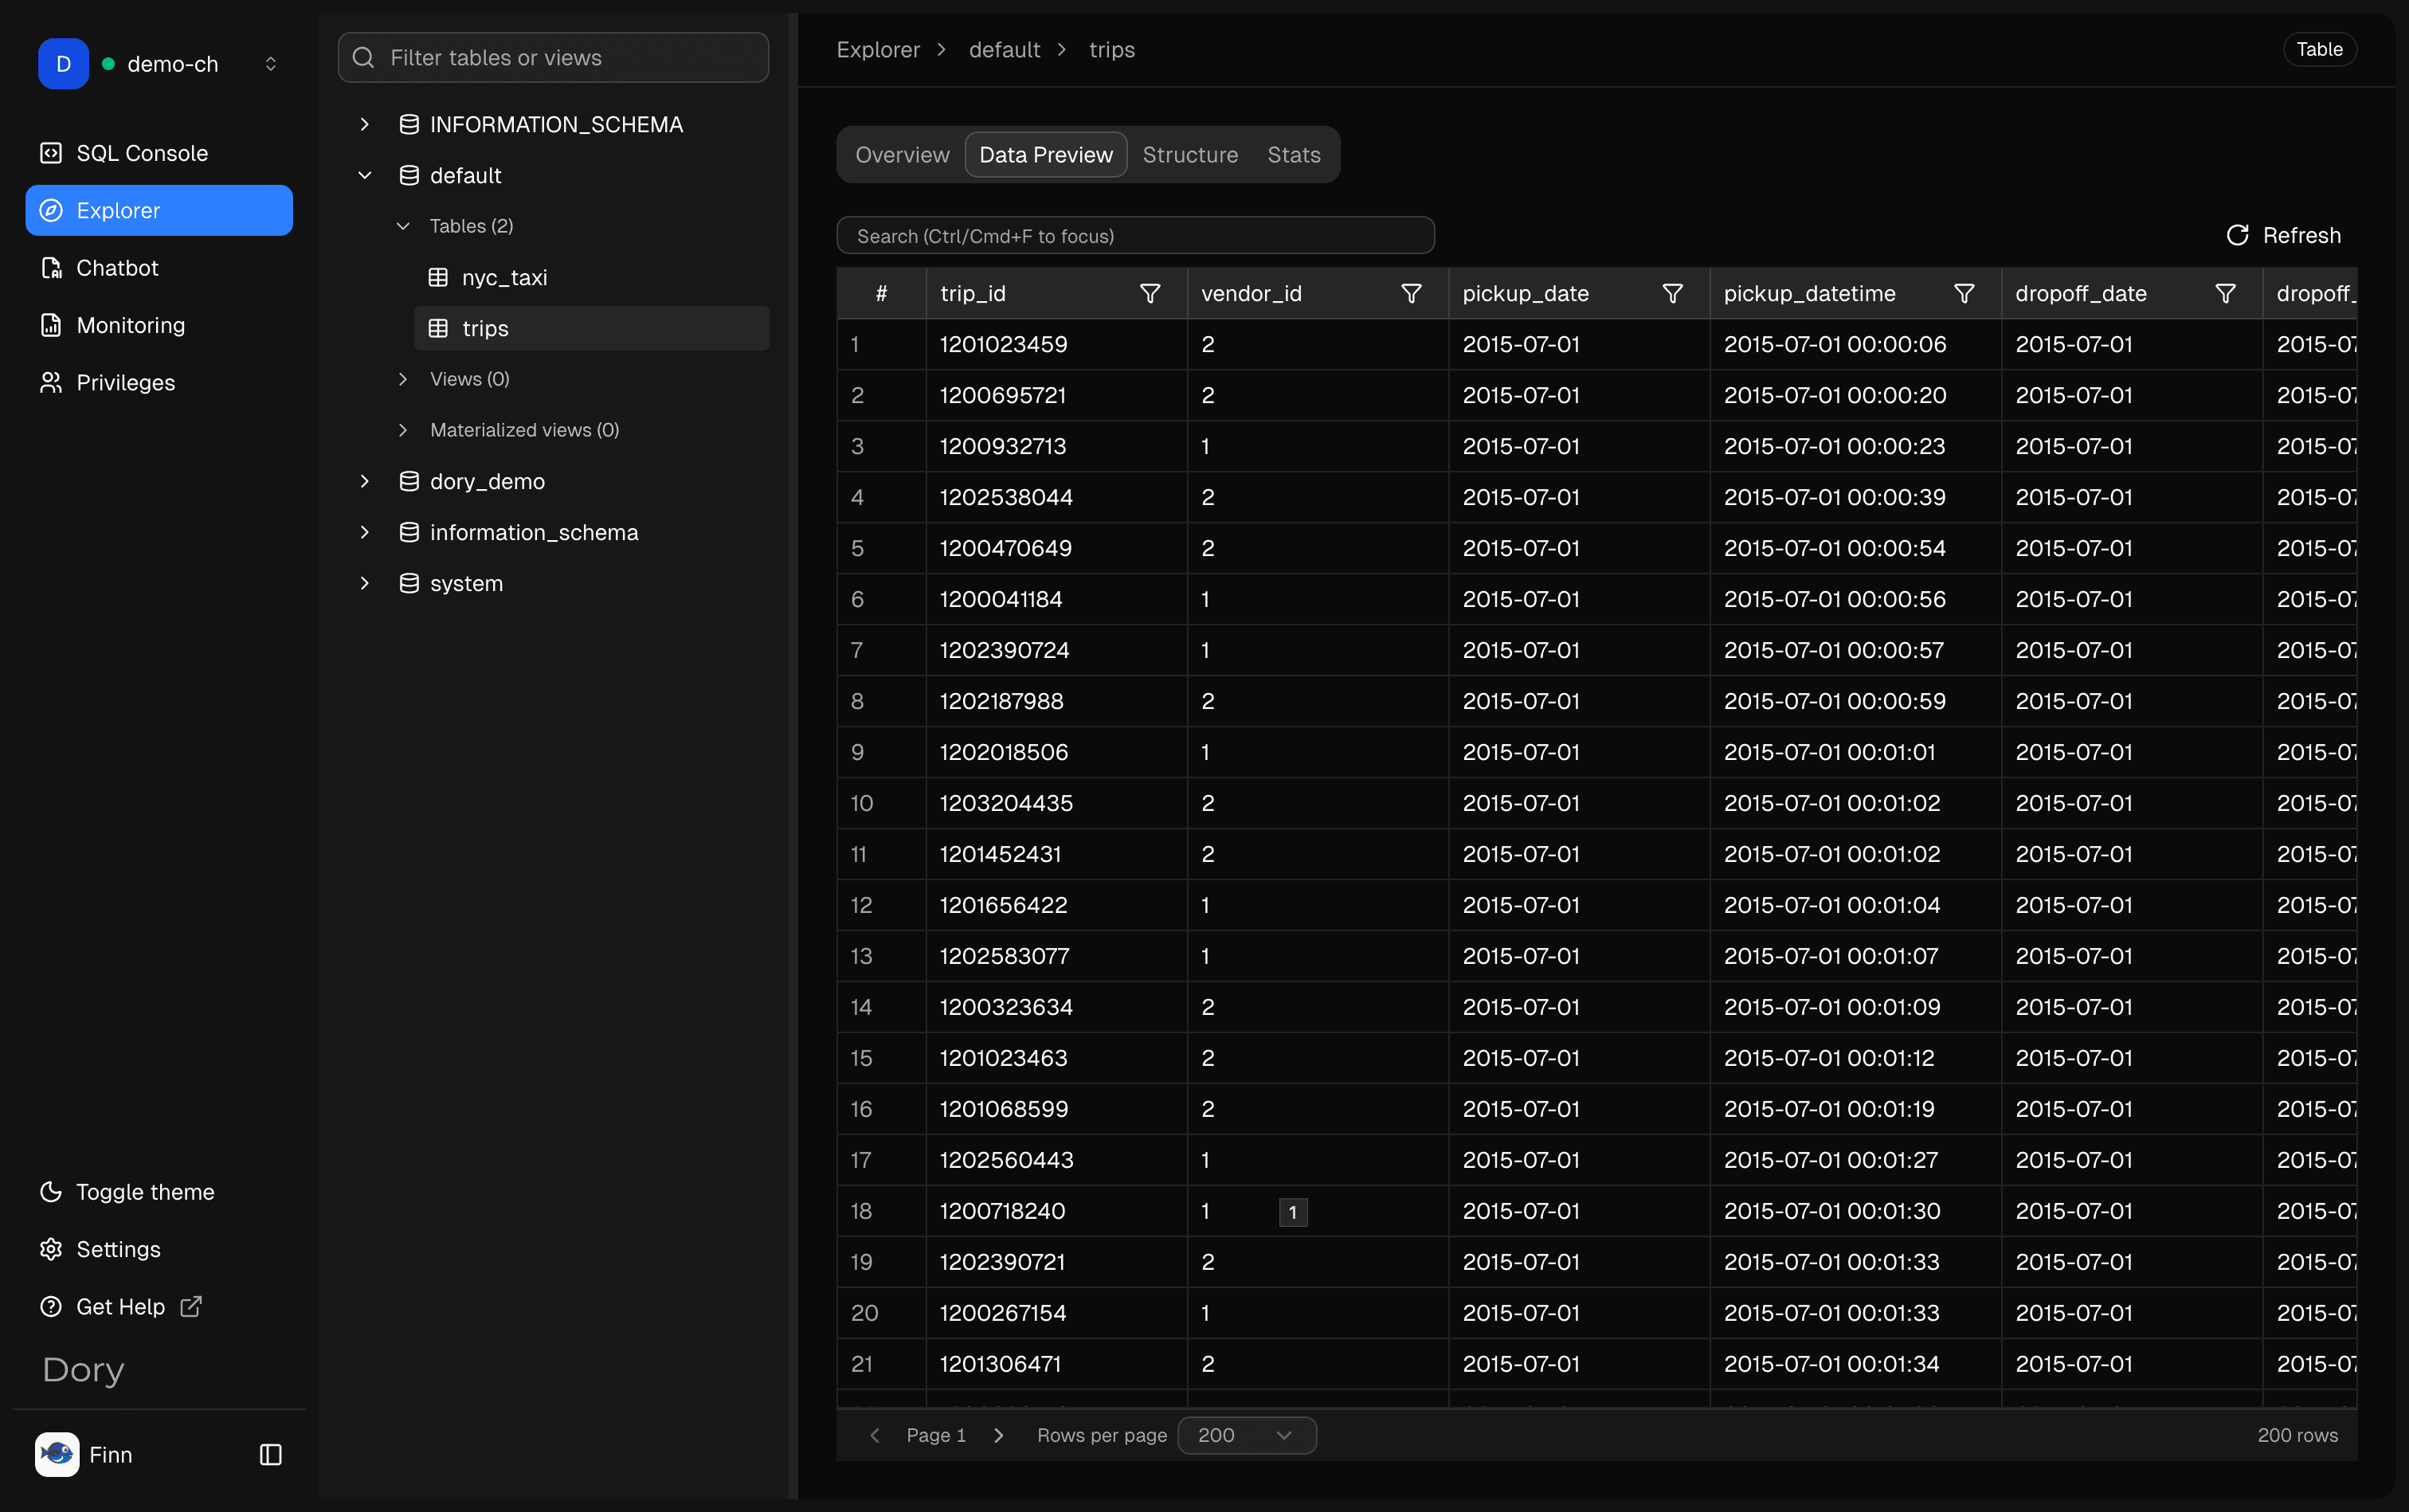Click the Chatbot file icon

click(51, 268)
